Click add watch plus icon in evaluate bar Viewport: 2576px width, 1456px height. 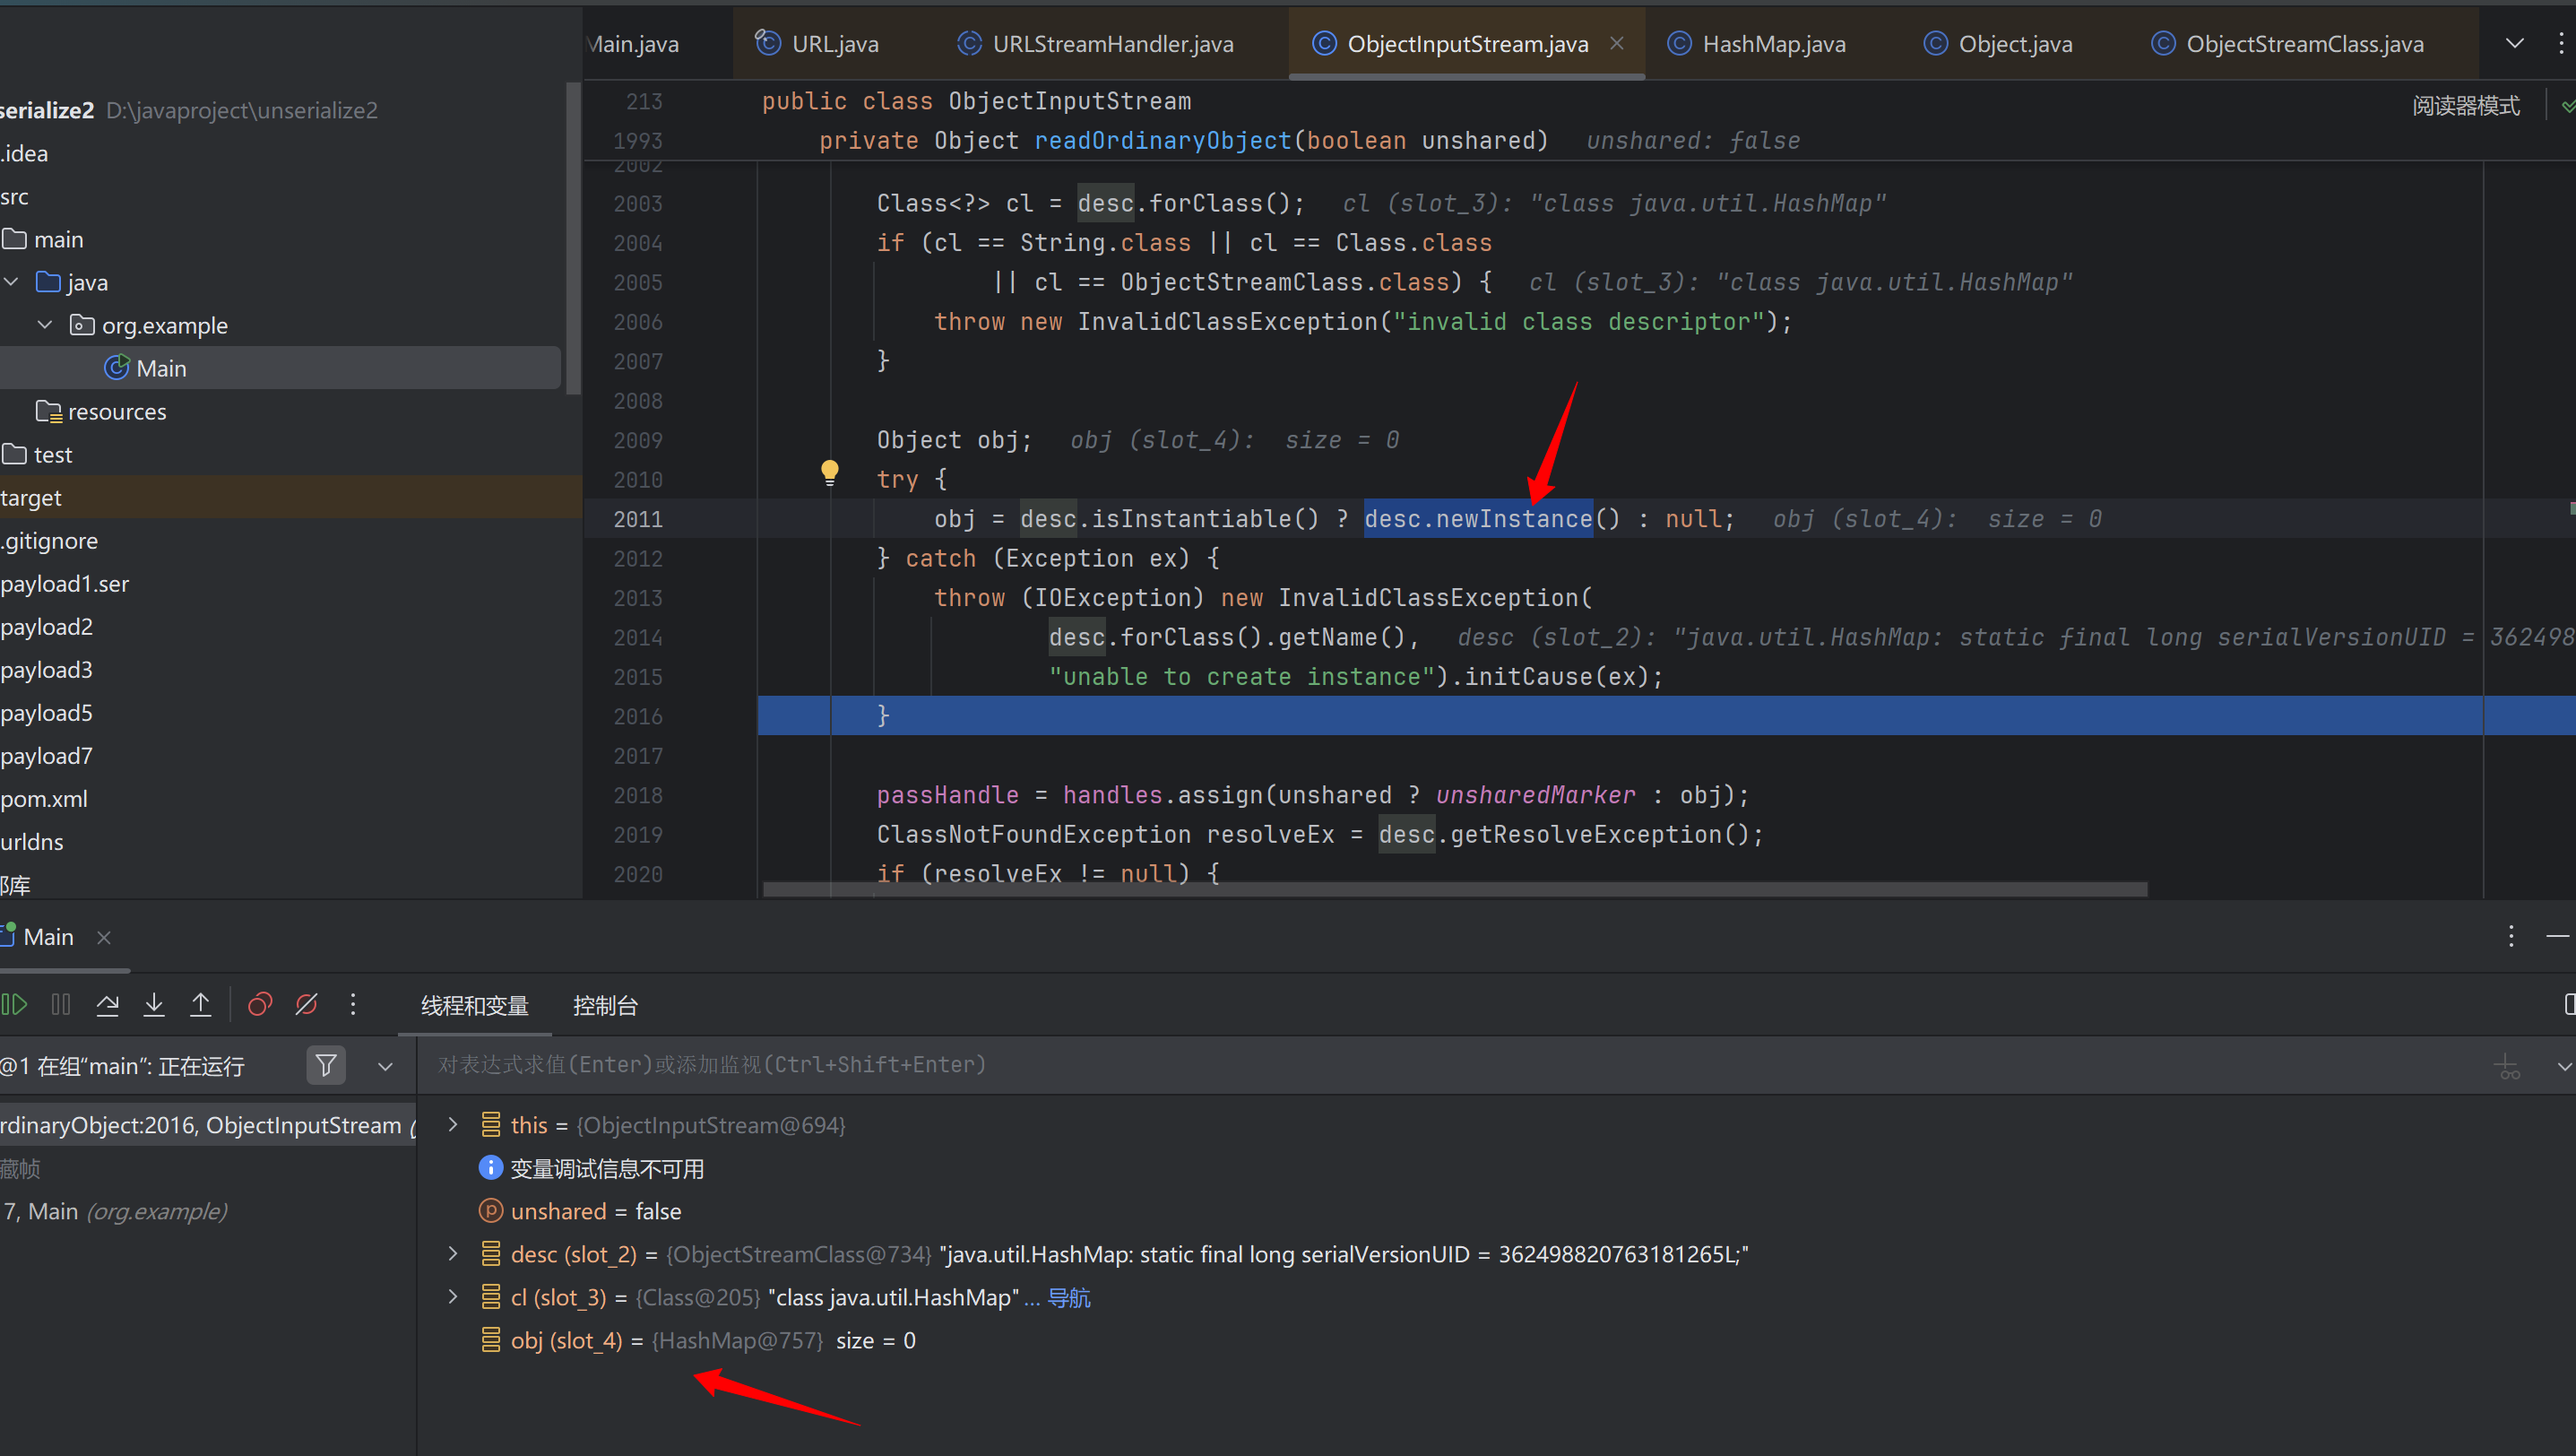(x=2507, y=1066)
